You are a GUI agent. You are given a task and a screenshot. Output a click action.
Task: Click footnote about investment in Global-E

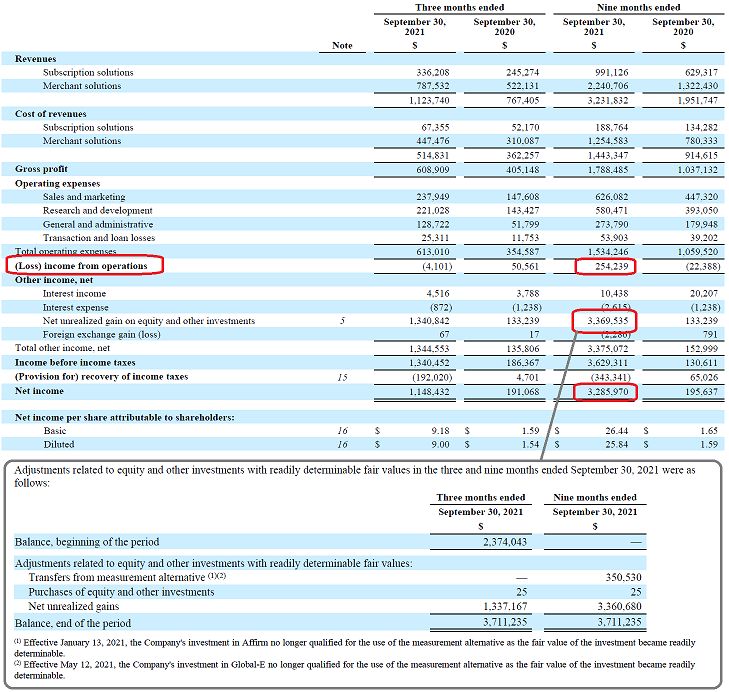click(x=355, y=670)
